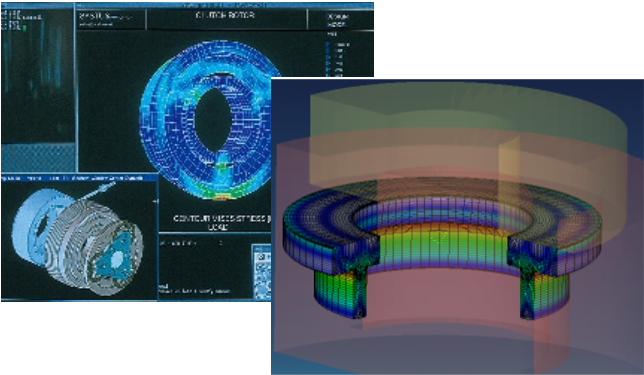Click the bottom icon in blue tool palette
Image resolution: width=644 pixels, height=375 pixels.
tap(261, 292)
